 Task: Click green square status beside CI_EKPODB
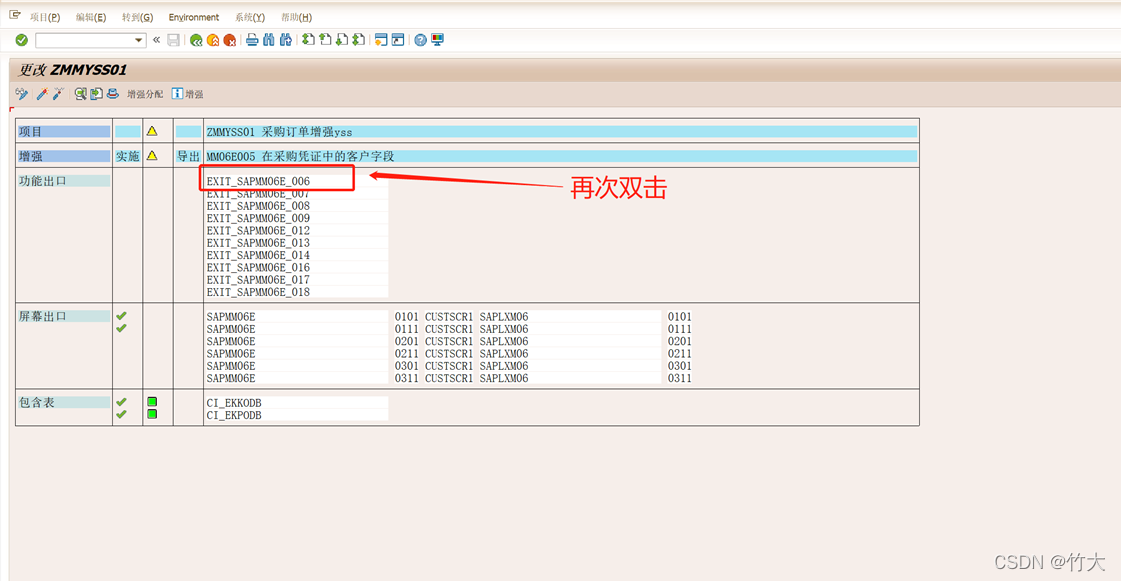pos(152,414)
